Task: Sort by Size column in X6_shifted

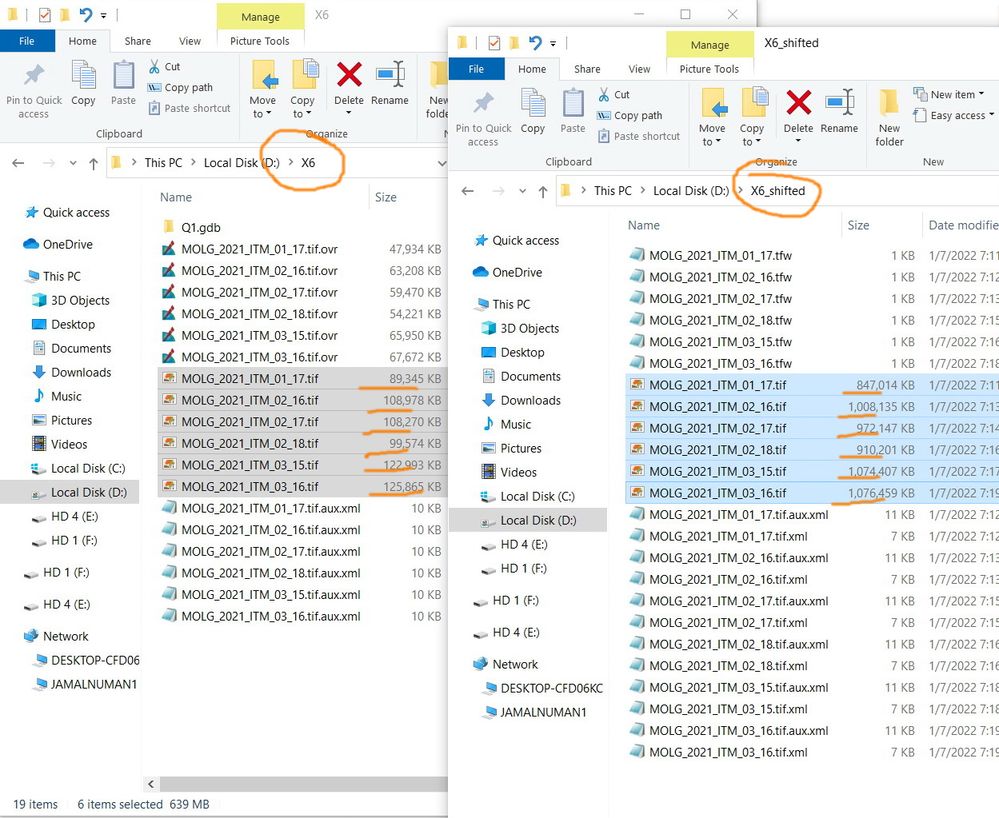Action: 858,225
